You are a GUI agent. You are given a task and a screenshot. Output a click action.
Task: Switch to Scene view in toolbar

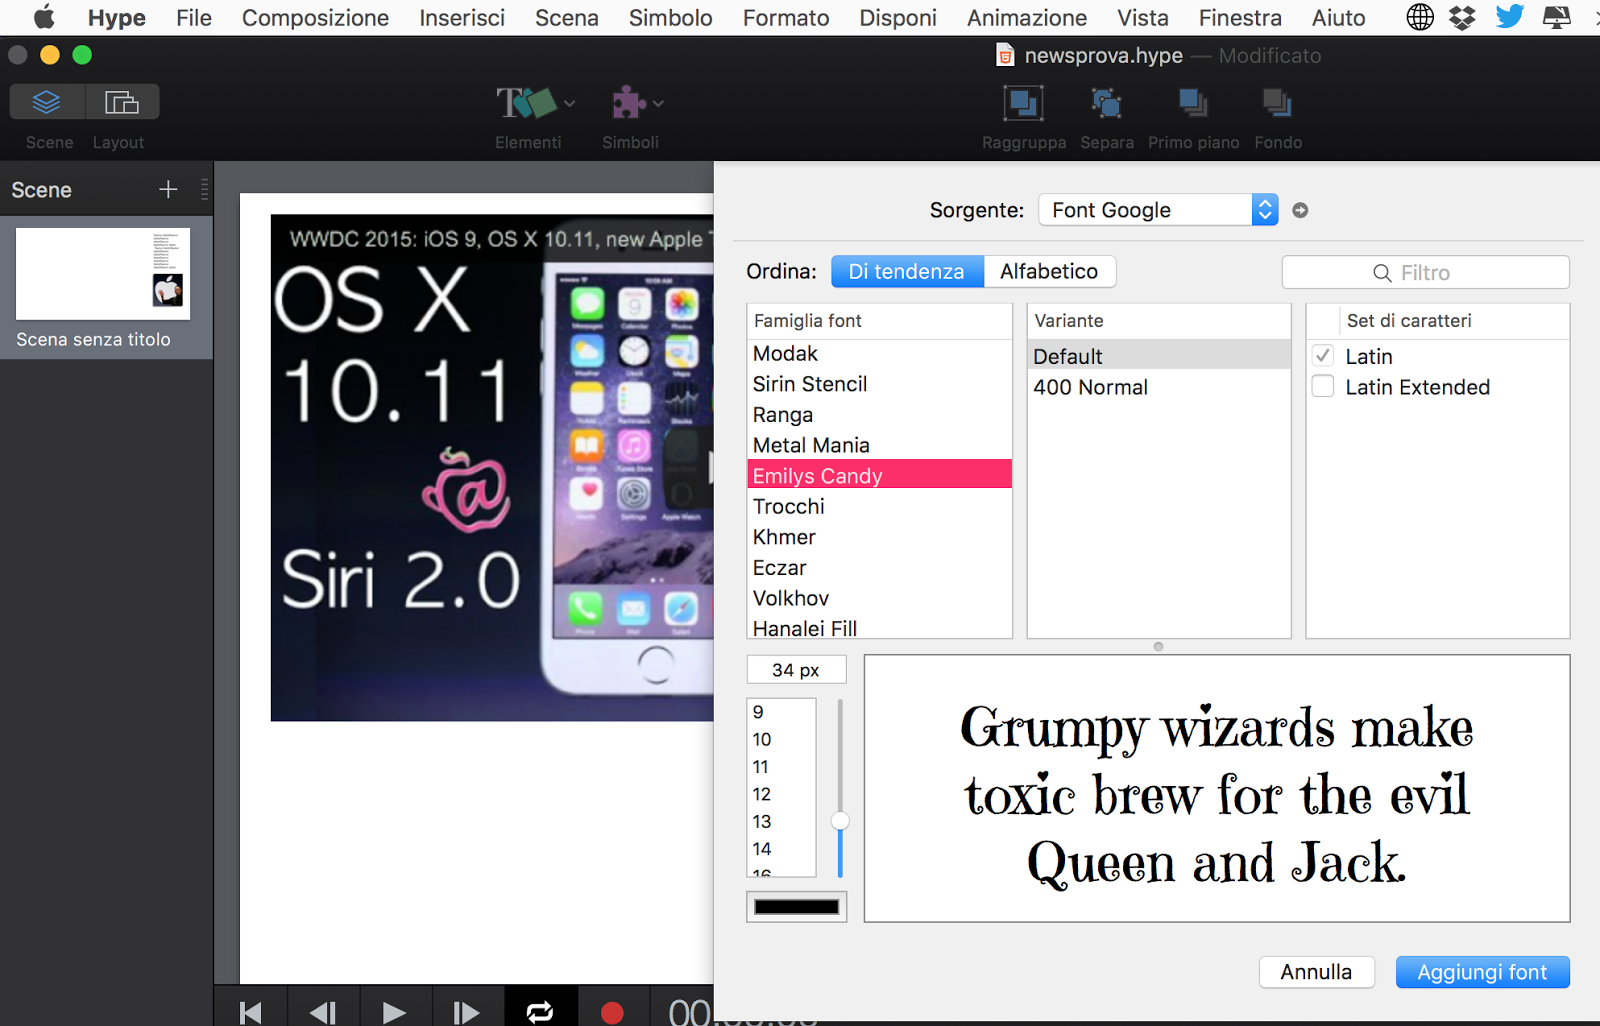[47, 102]
